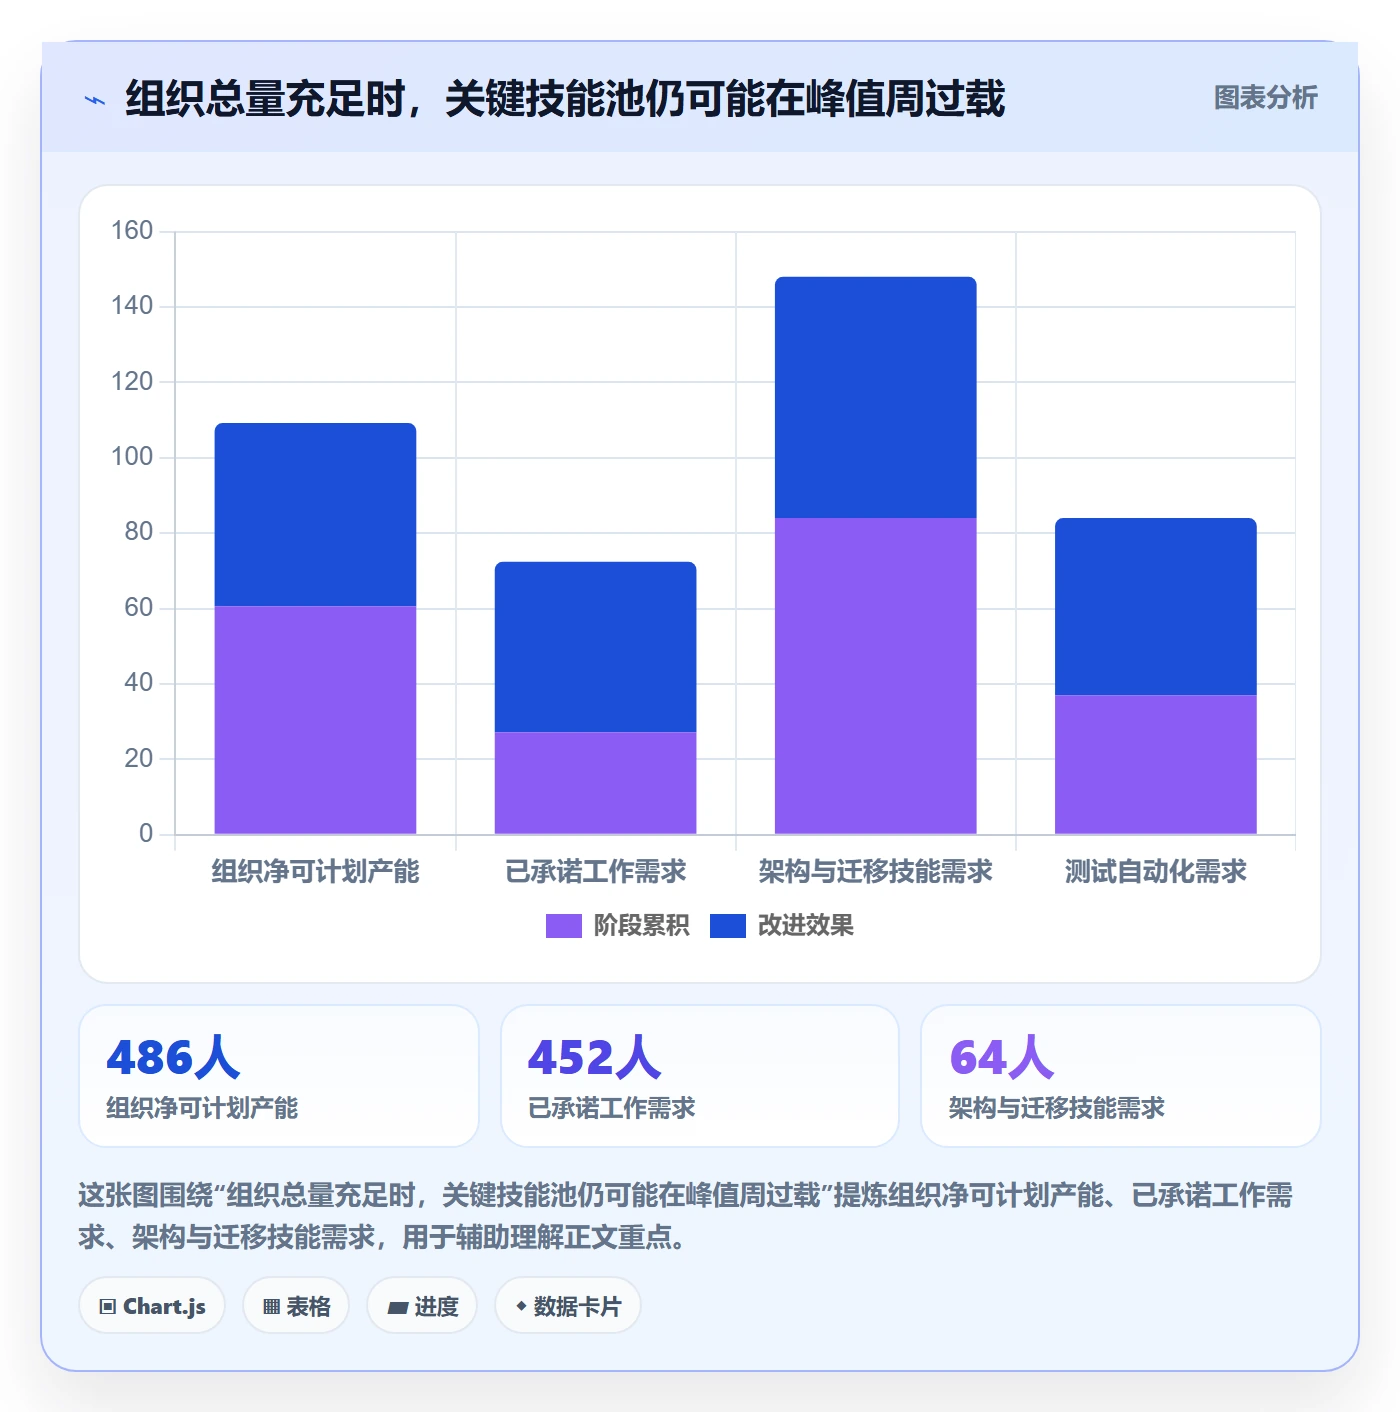Click the 改进效果 legend label

(805, 926)
